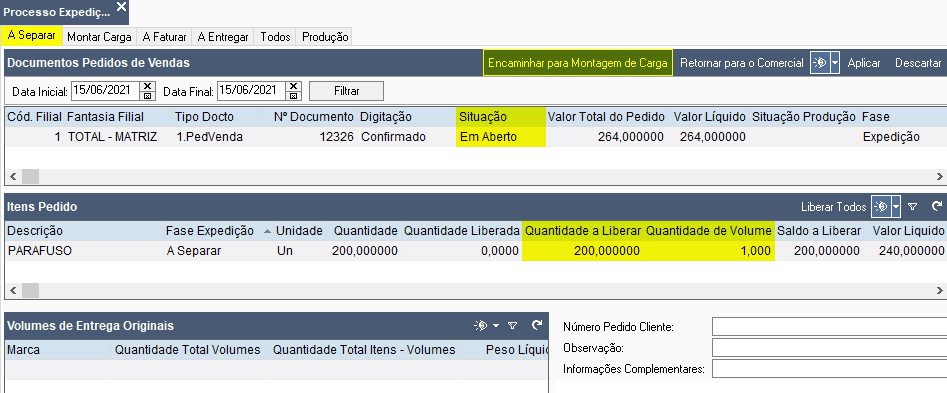This screenshot has width=947, height=393.
Task: Clear the Data Final date
Action: pos(294,86)
